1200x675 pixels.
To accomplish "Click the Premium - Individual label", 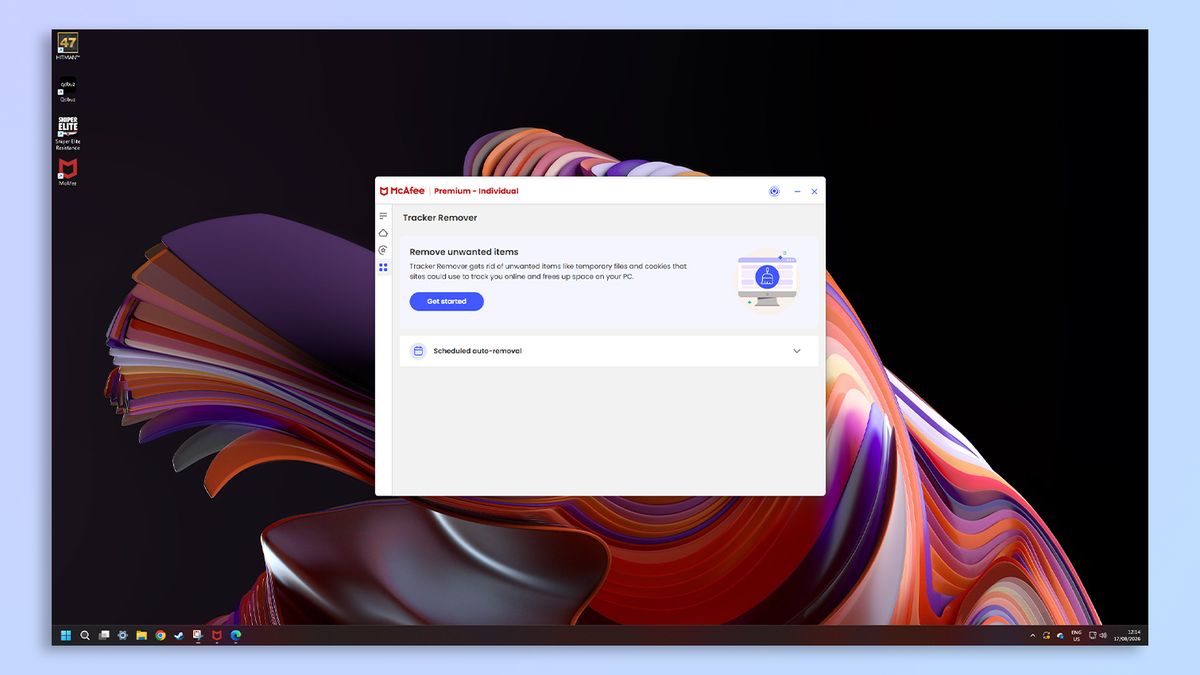I will pyautogui.click(x=476, y=191).
